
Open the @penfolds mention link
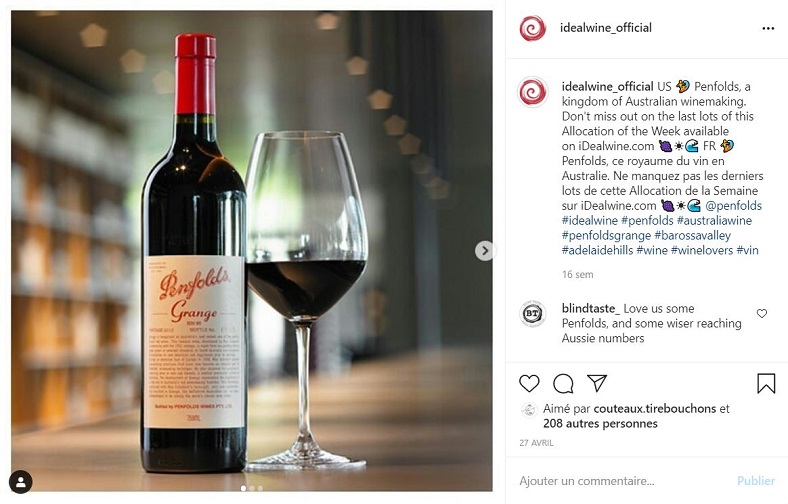tap(733, 206)
